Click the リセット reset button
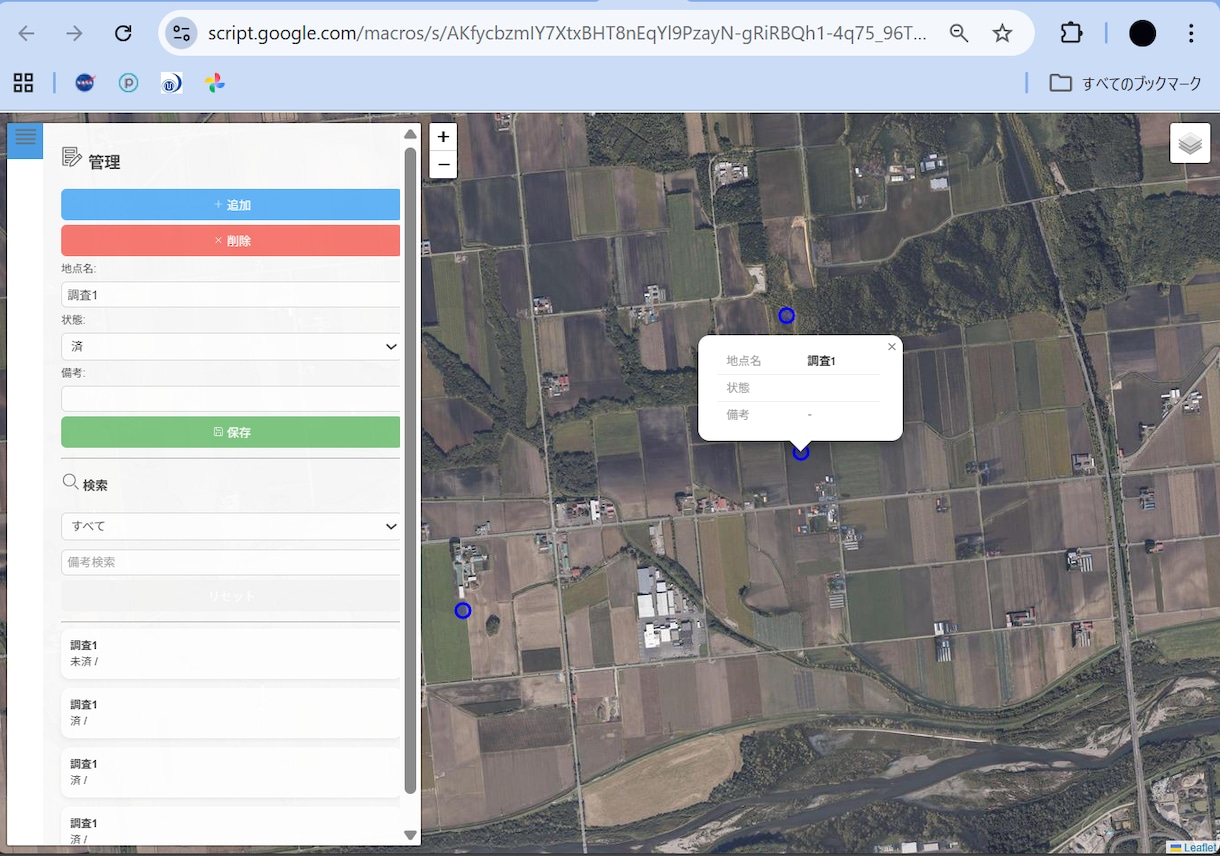This screenshot has height=856, width=1220. tap(231, 596)
